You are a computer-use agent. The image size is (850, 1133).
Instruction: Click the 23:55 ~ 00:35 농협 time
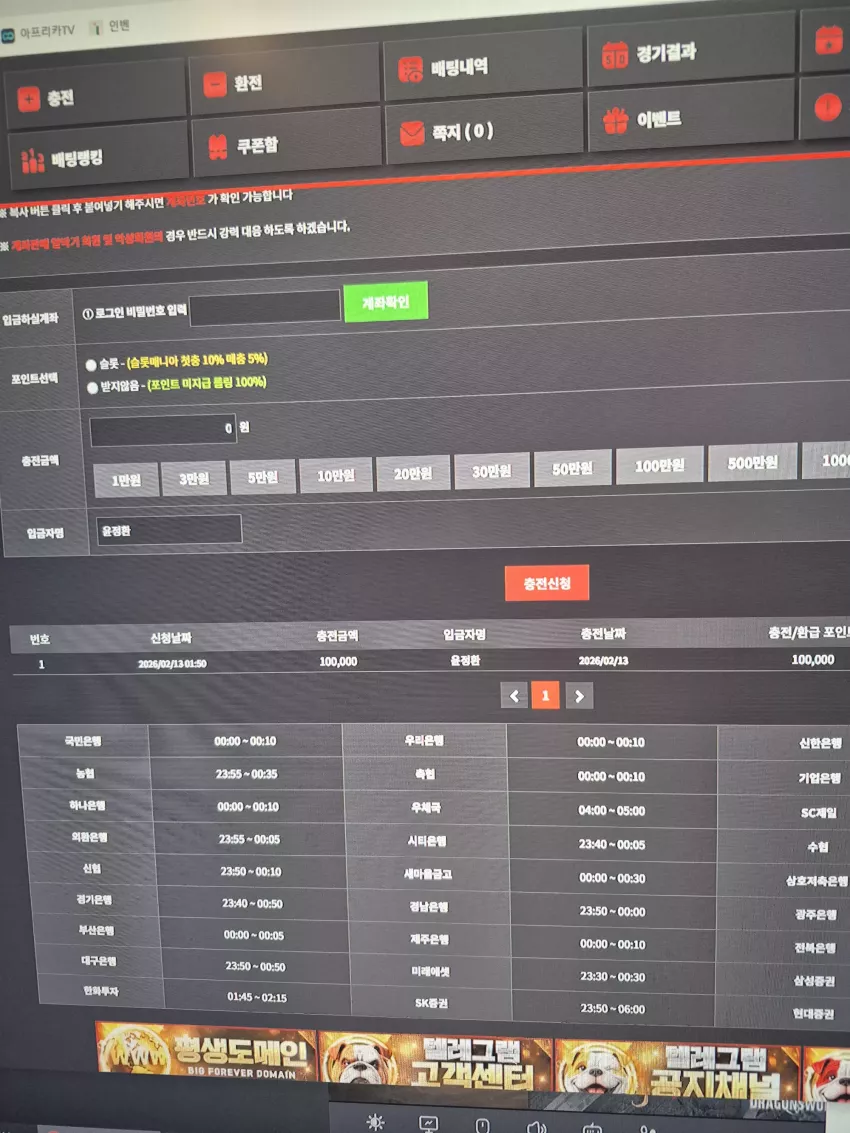[x=246, y=774]
